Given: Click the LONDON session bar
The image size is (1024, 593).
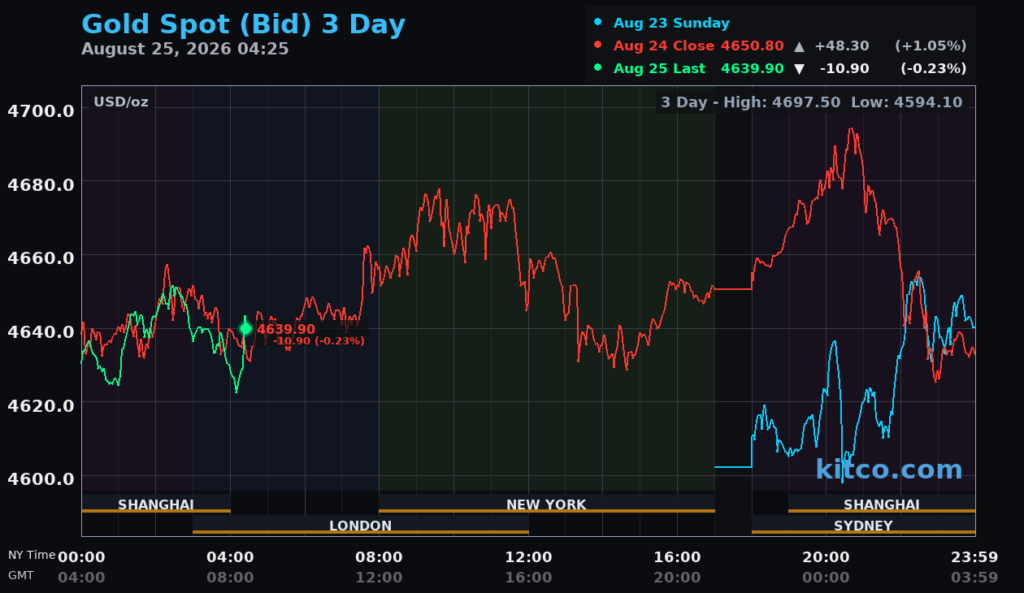Looking at the screenshot, I should (x=360, y=525).
